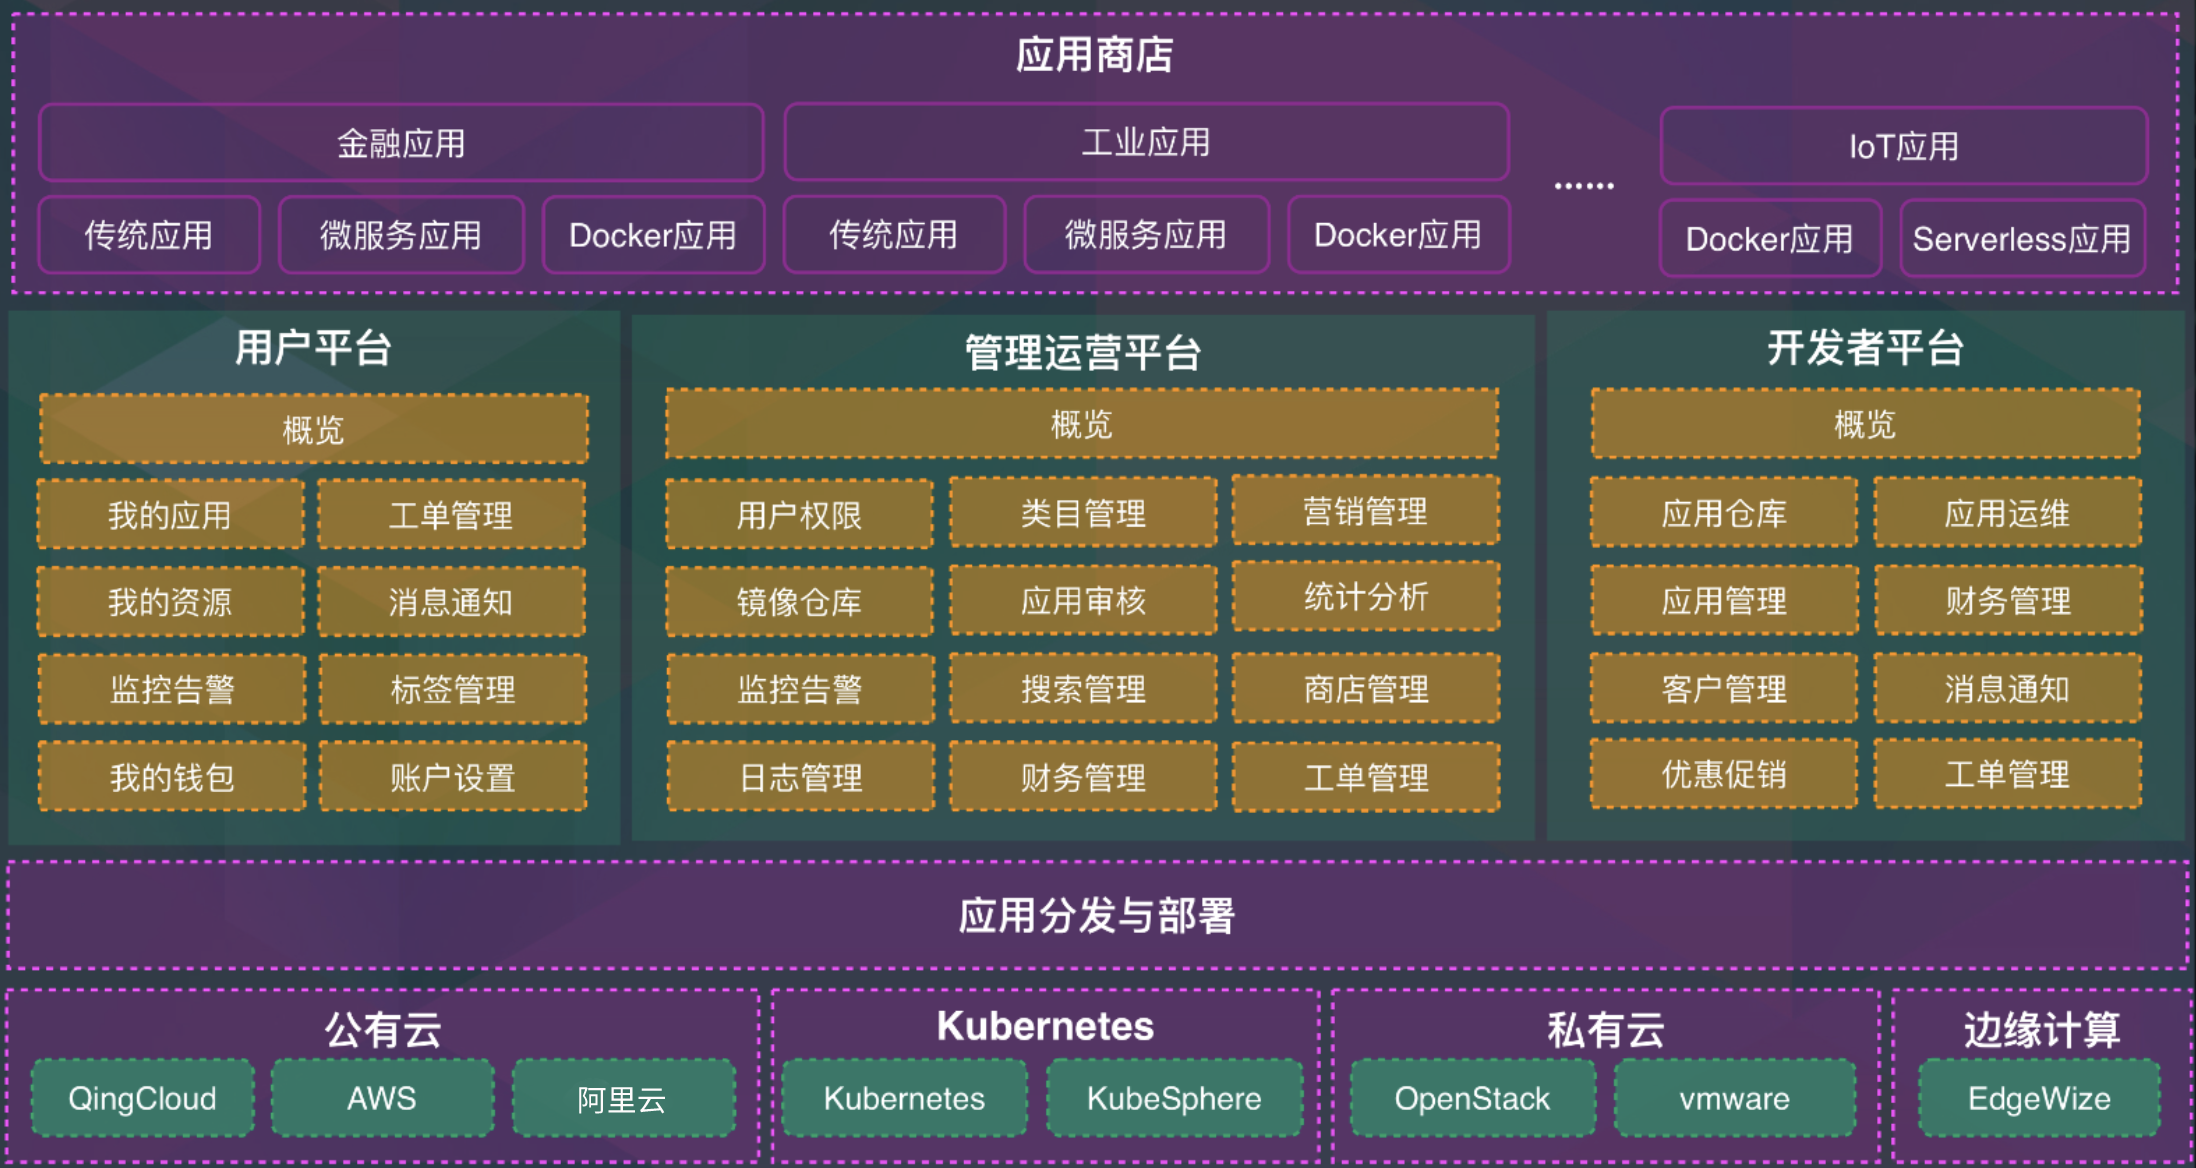Screen dimensions: 2196x1168
Task: Click the 优惠促销 box
Action: [x=1724, y=774]
